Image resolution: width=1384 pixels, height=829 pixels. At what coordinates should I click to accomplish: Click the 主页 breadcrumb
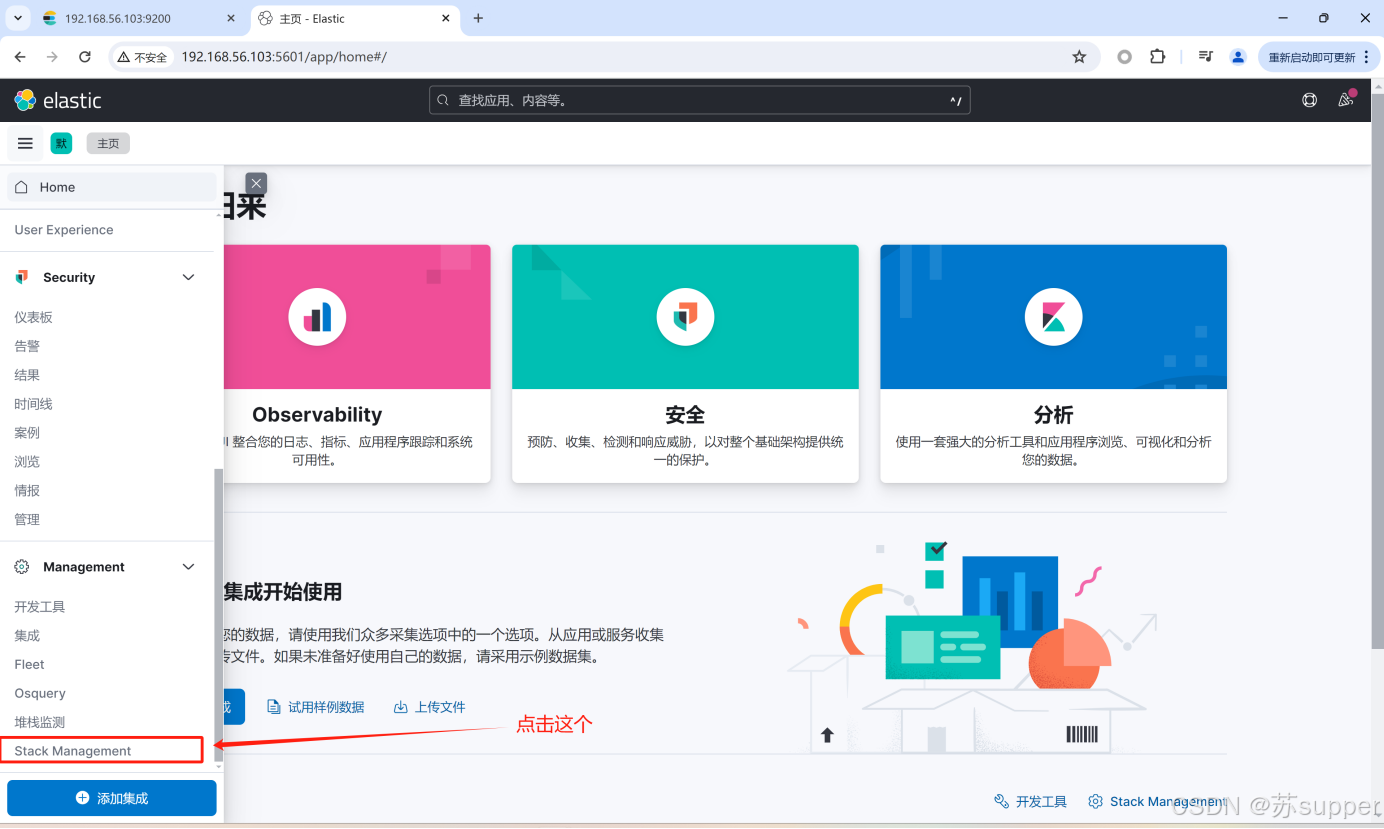108,143
